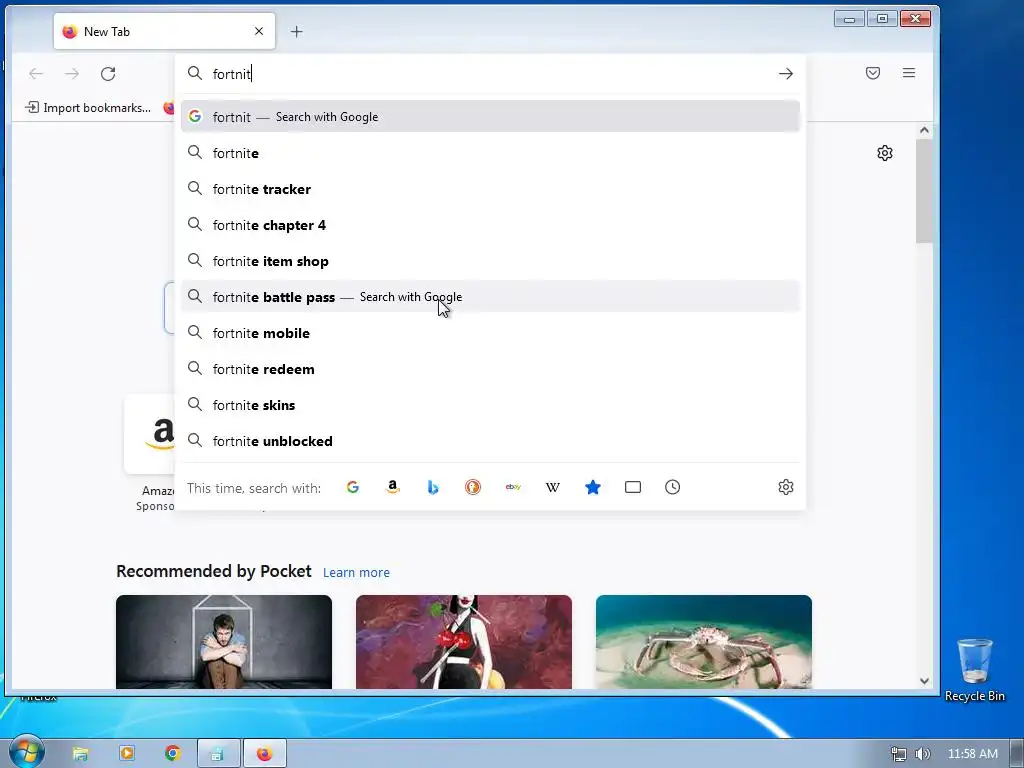Image resolution: width=1024 pixels, height=768 pixels.
Task: Choose 'fortnite unblocked' suggestion
Action: click(x=490, y=441)
